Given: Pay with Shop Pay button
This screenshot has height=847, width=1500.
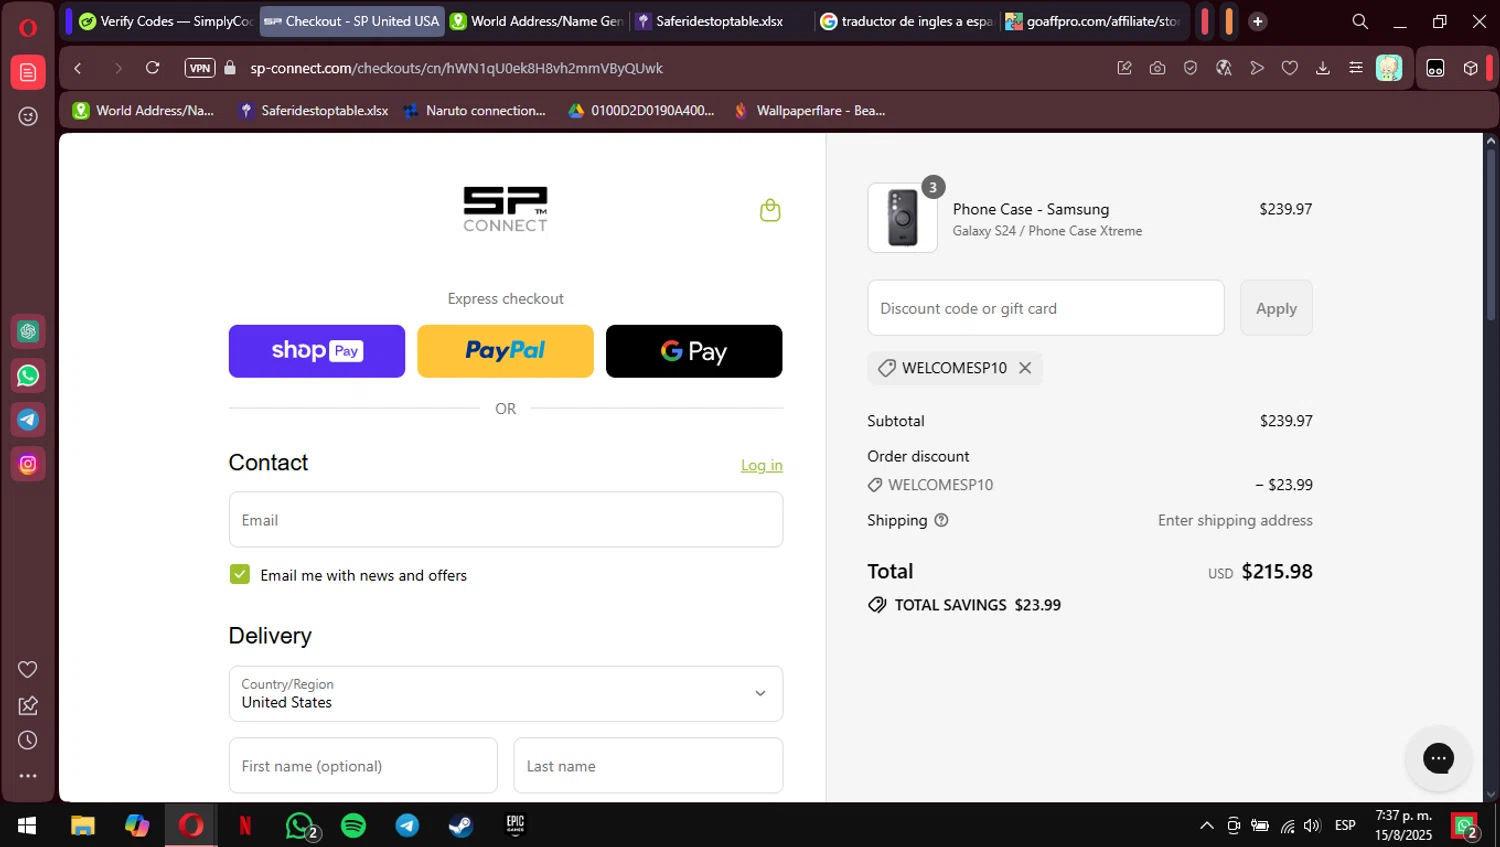Looking at the screenshot, I should tap(317, 351).
